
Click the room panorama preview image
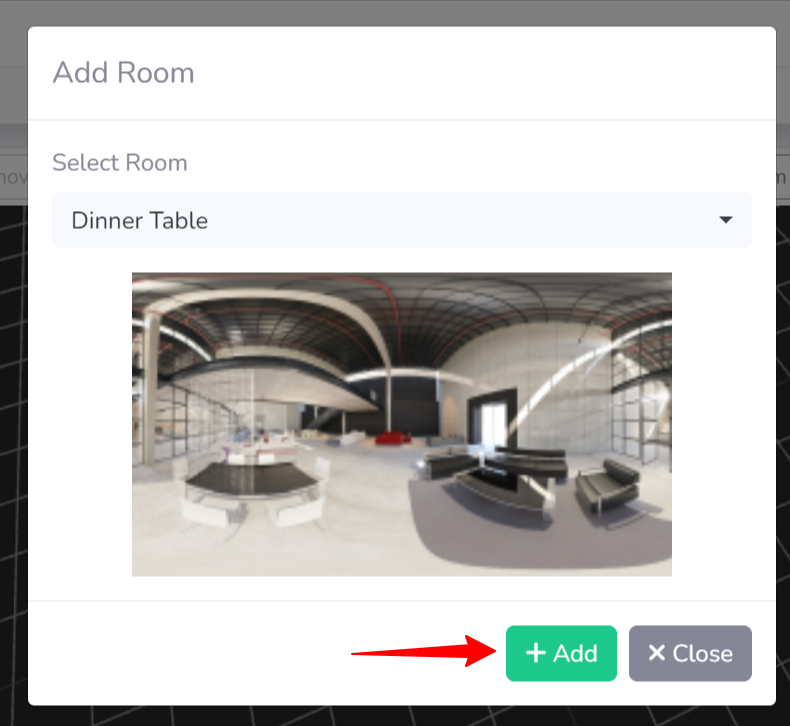[x=402, y=424]
